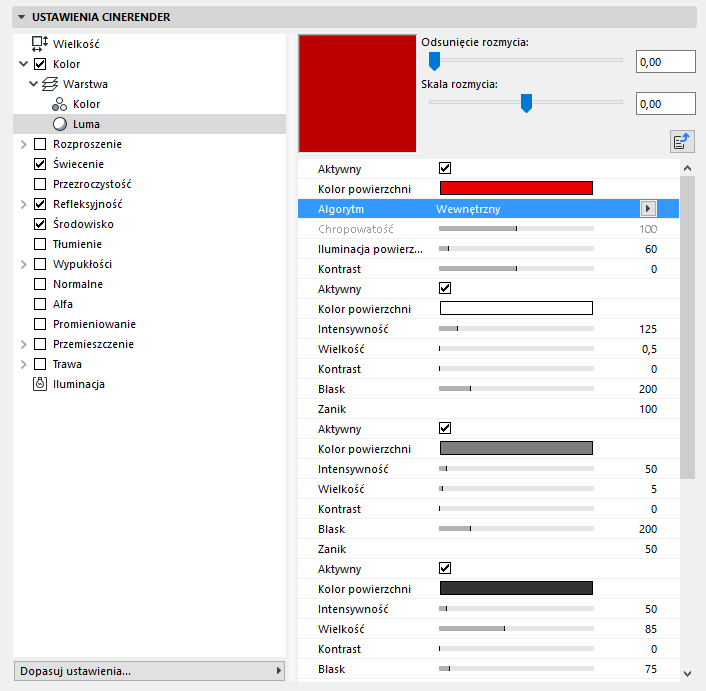Expand the Rozproszenie tree node
Screen dimensions: 706x691
click(x=24, y=144)
